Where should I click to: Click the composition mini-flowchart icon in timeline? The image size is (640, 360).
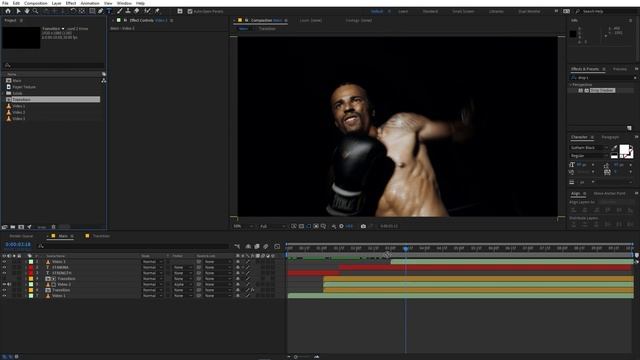coord(237,246)
